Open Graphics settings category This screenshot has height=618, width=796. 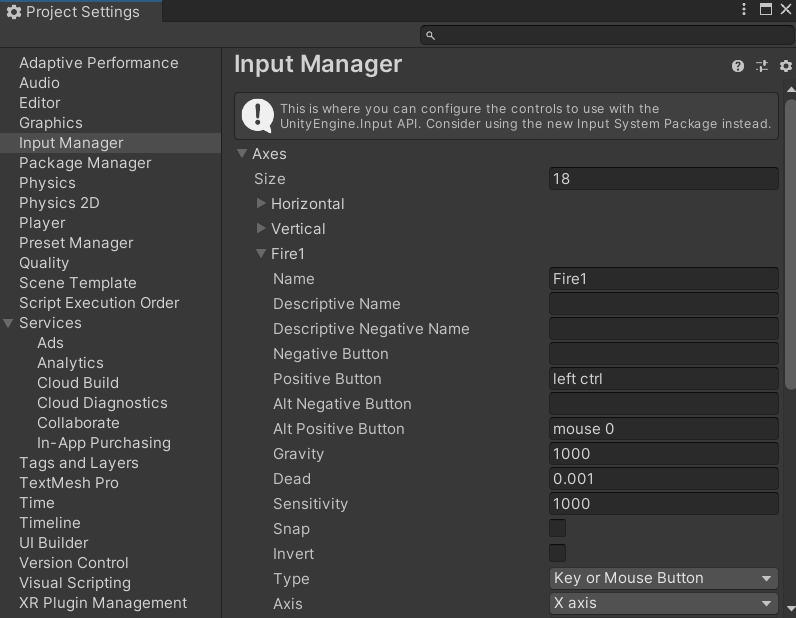[x=51, y=123]
